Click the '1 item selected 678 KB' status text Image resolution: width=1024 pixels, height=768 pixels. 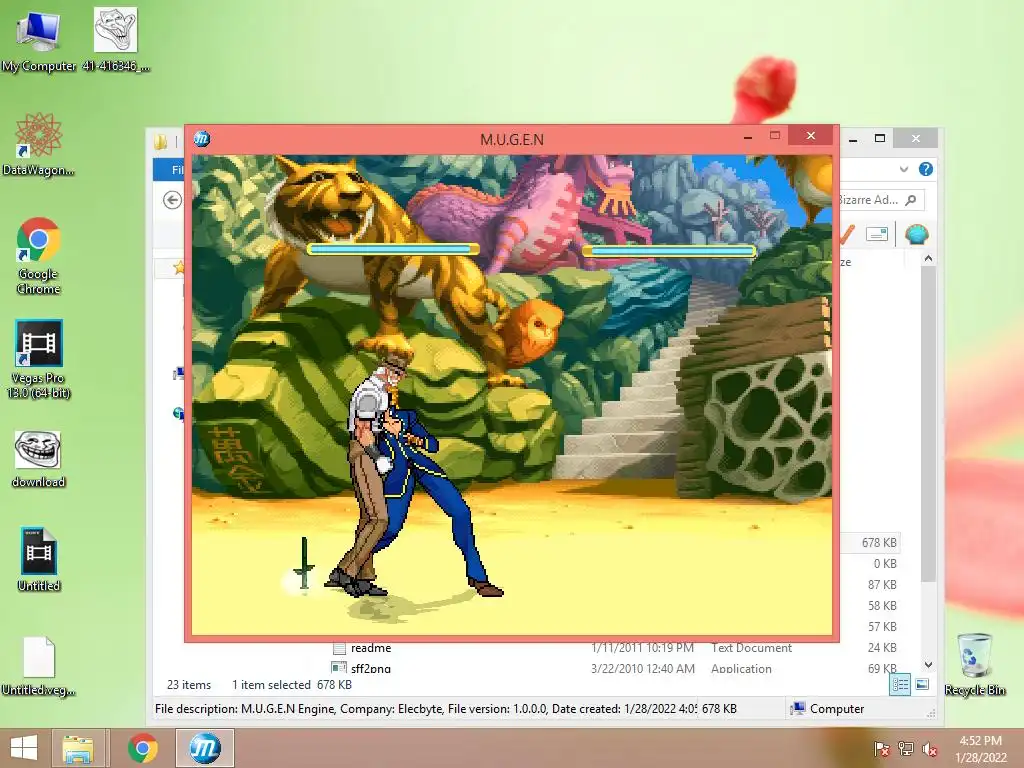point(292,684)
